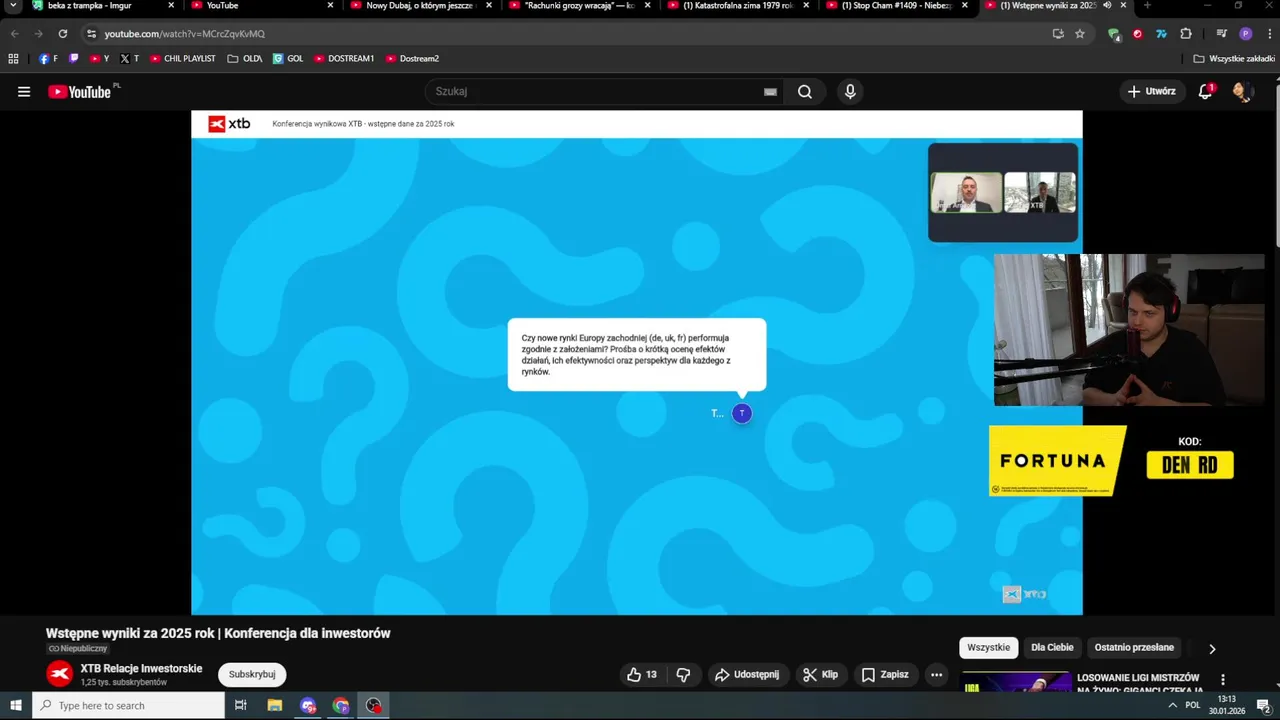Image resolution: width=1280 pixels, height=720 pixels.
Task: Click the Windows 'Type here to search' box
Action: point(128,705)
